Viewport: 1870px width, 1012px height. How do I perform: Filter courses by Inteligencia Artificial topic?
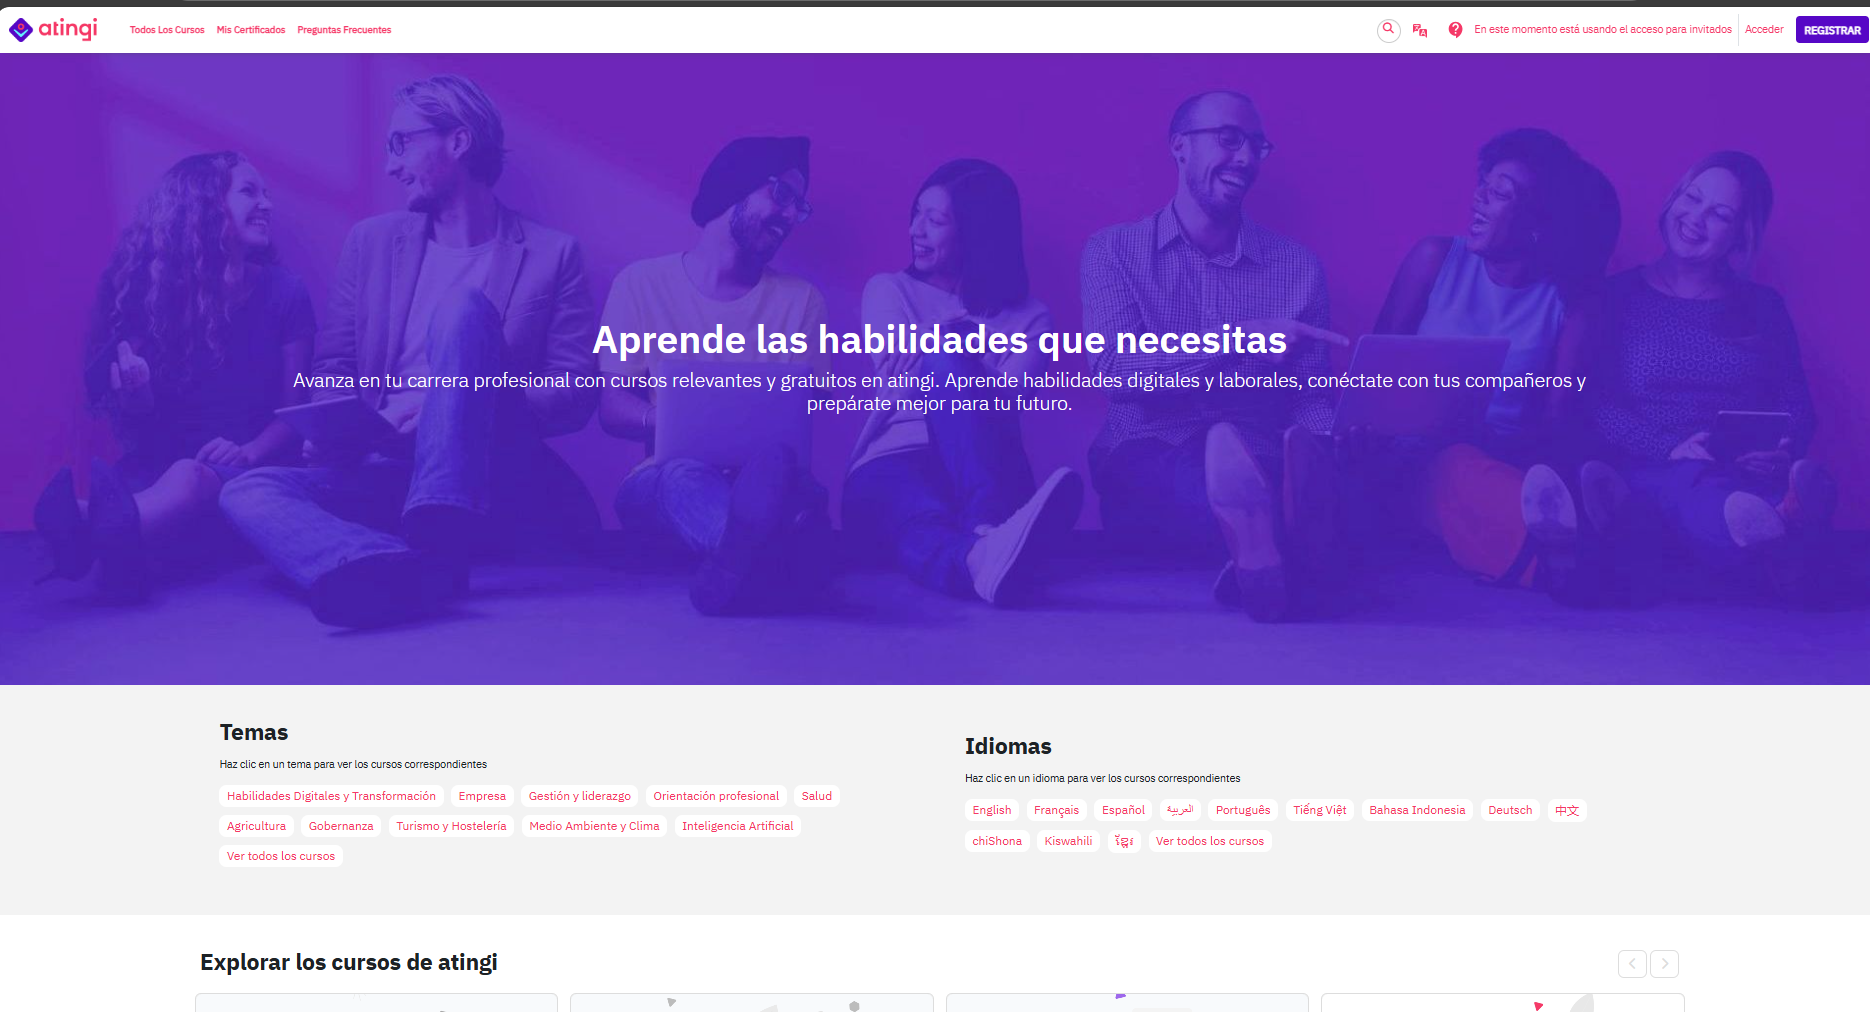737,826
